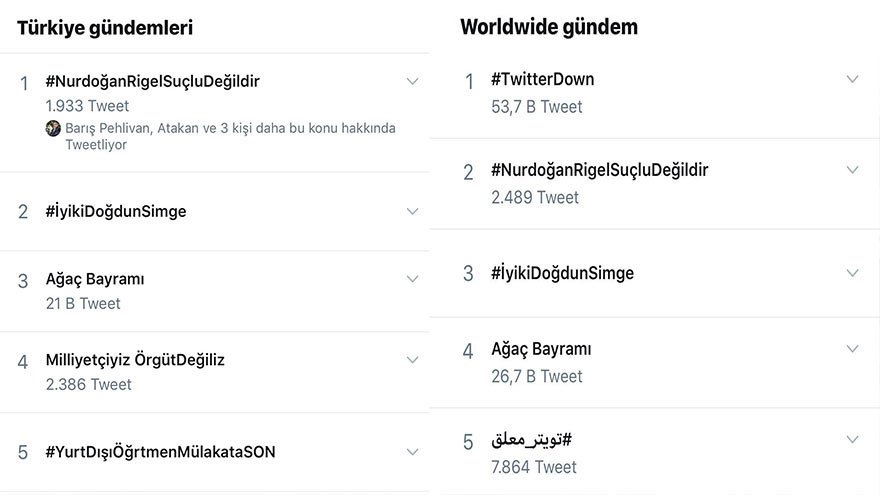View the #YurtDışıÖğrtmenMülakataSON hashtag

point(160,452)
